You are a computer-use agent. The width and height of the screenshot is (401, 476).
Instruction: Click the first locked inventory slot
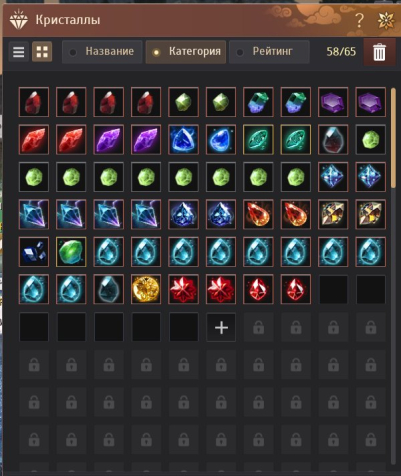point(258,327)
